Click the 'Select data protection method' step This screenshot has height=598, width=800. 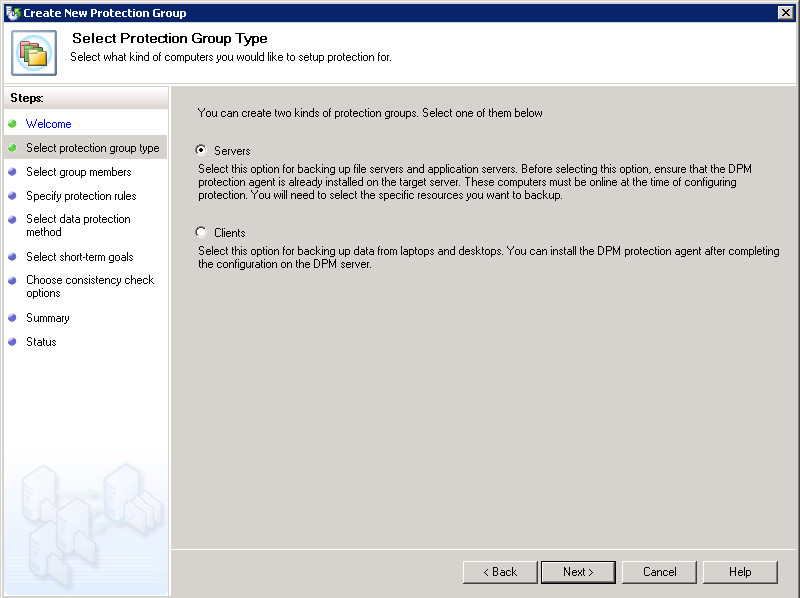click(x=78, y=225)
